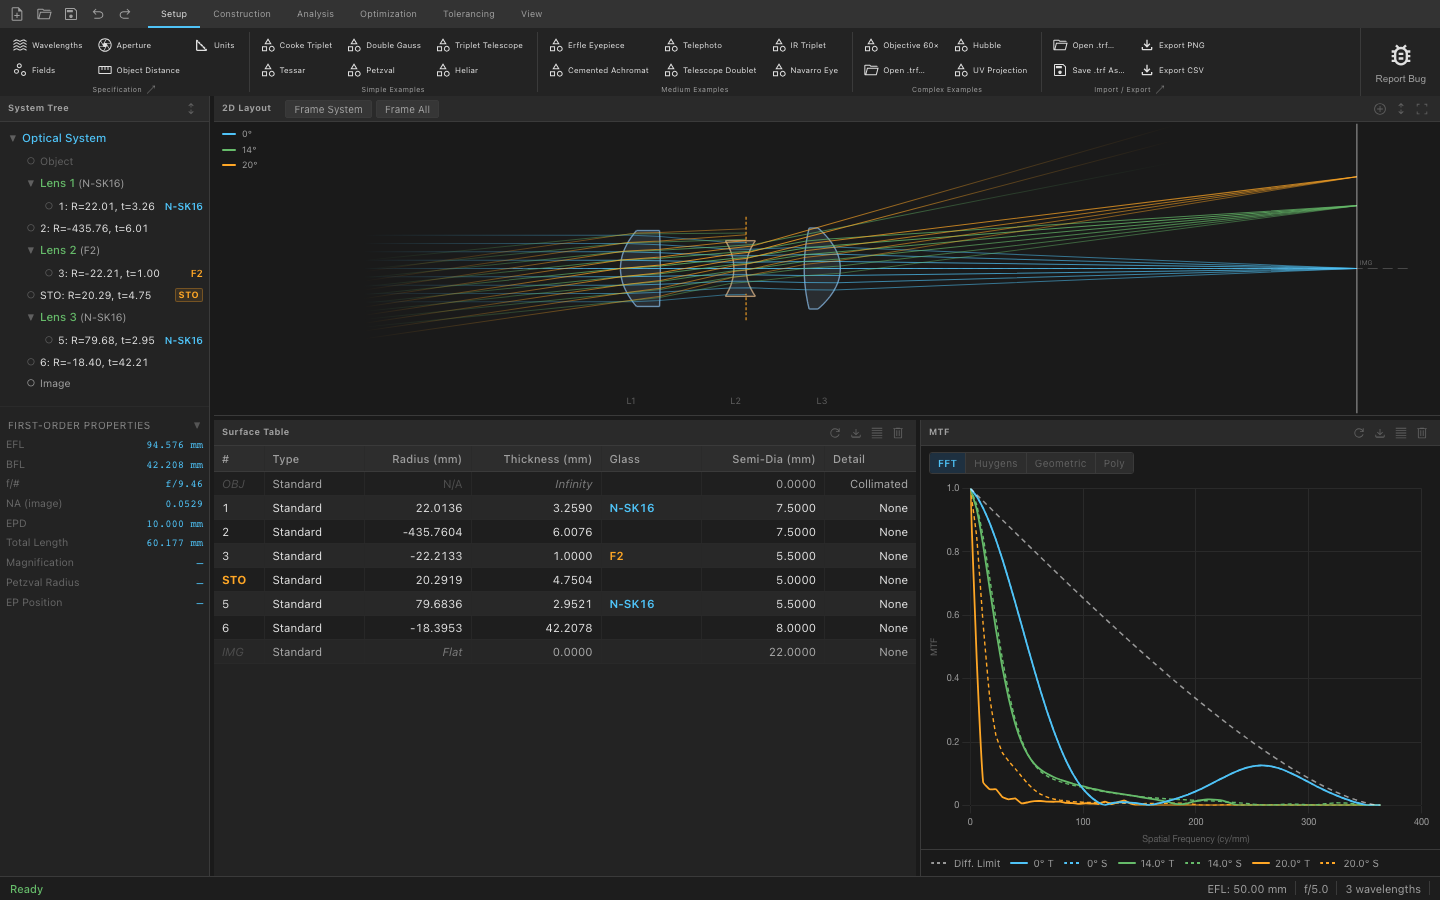Open the Aperture settings
1440x900 pixels.
[124, 45]
